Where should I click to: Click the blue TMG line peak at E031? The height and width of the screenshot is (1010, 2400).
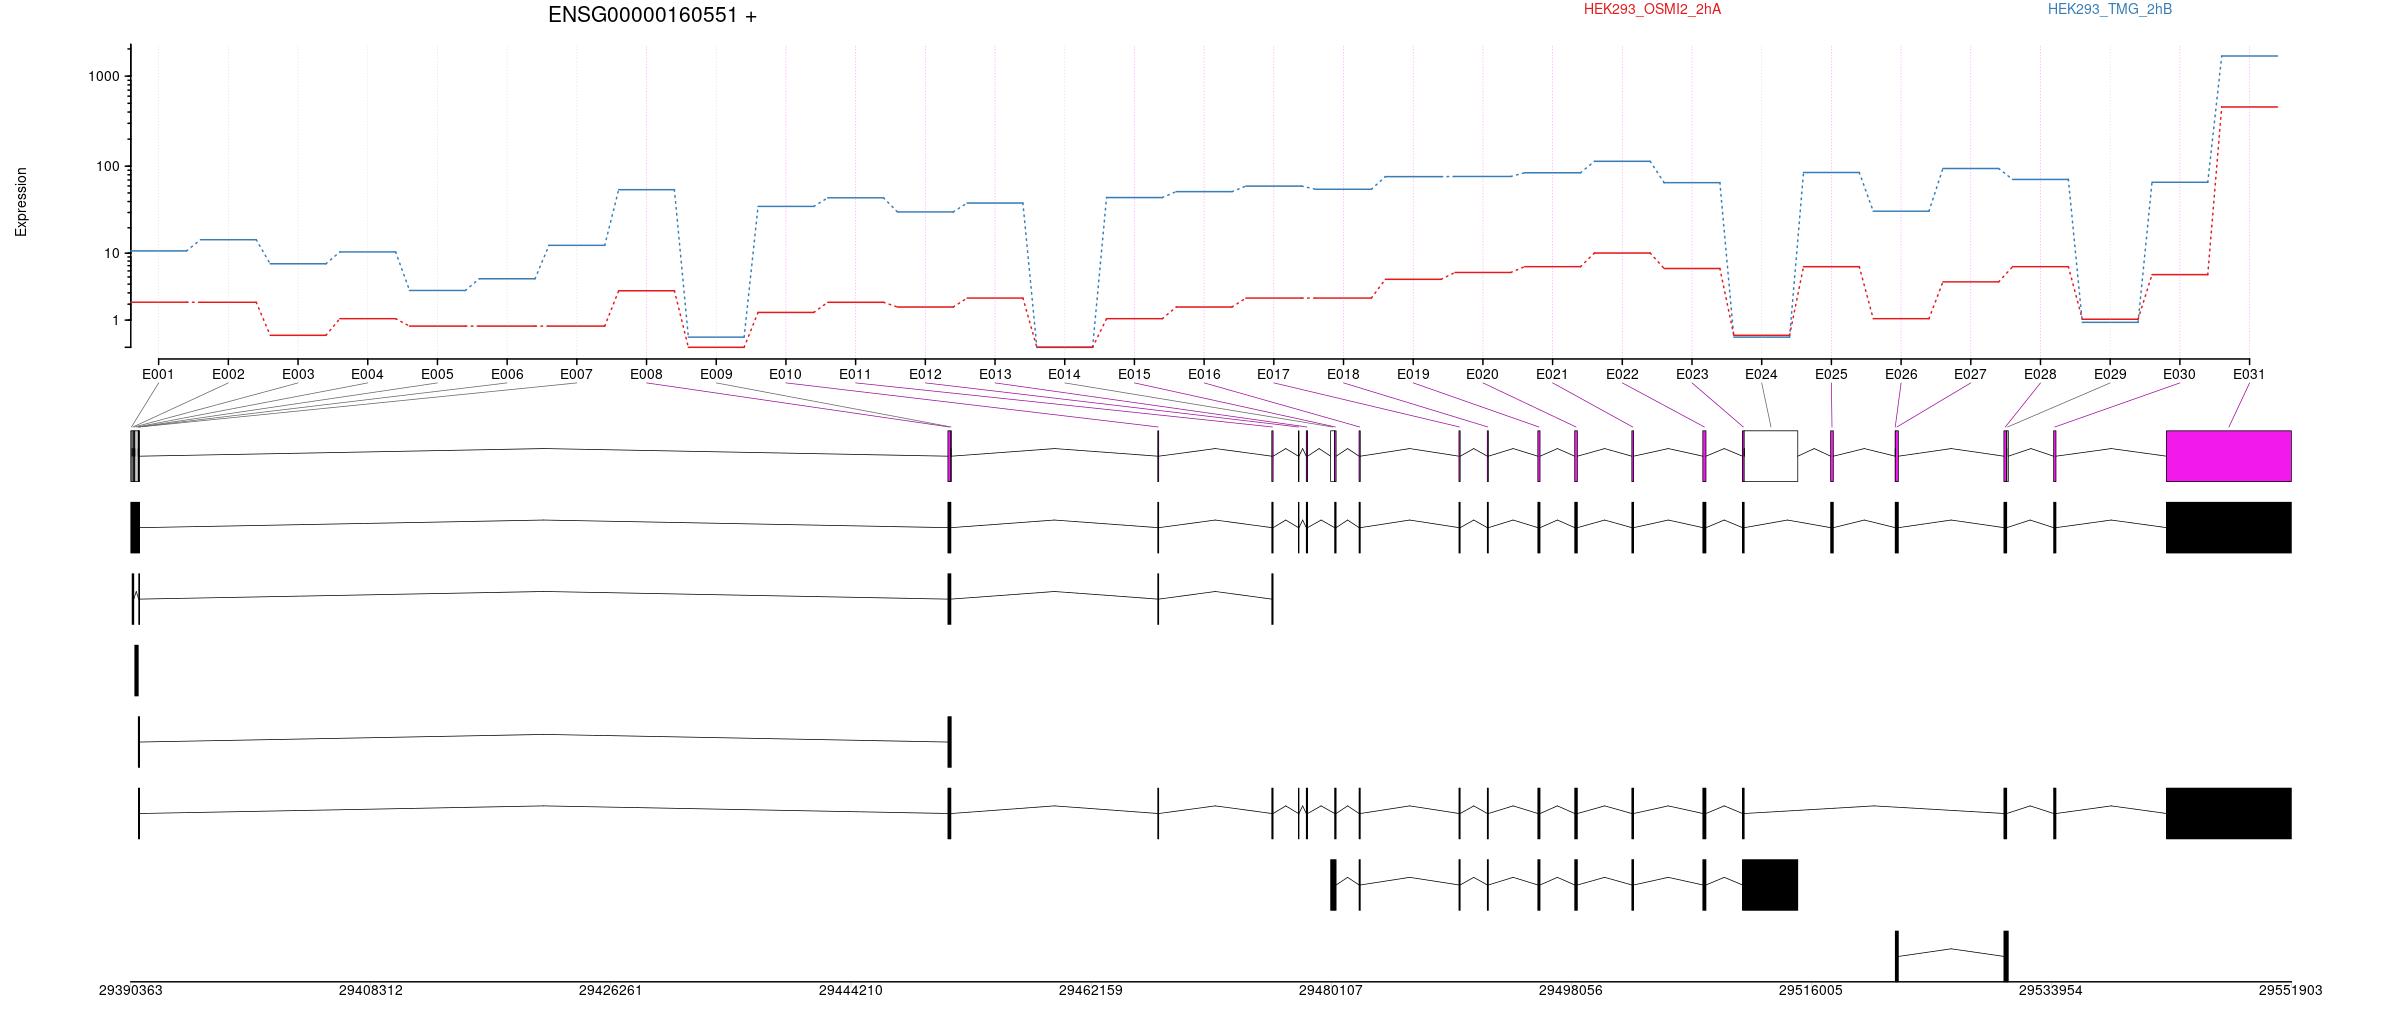coord(2249,56)
